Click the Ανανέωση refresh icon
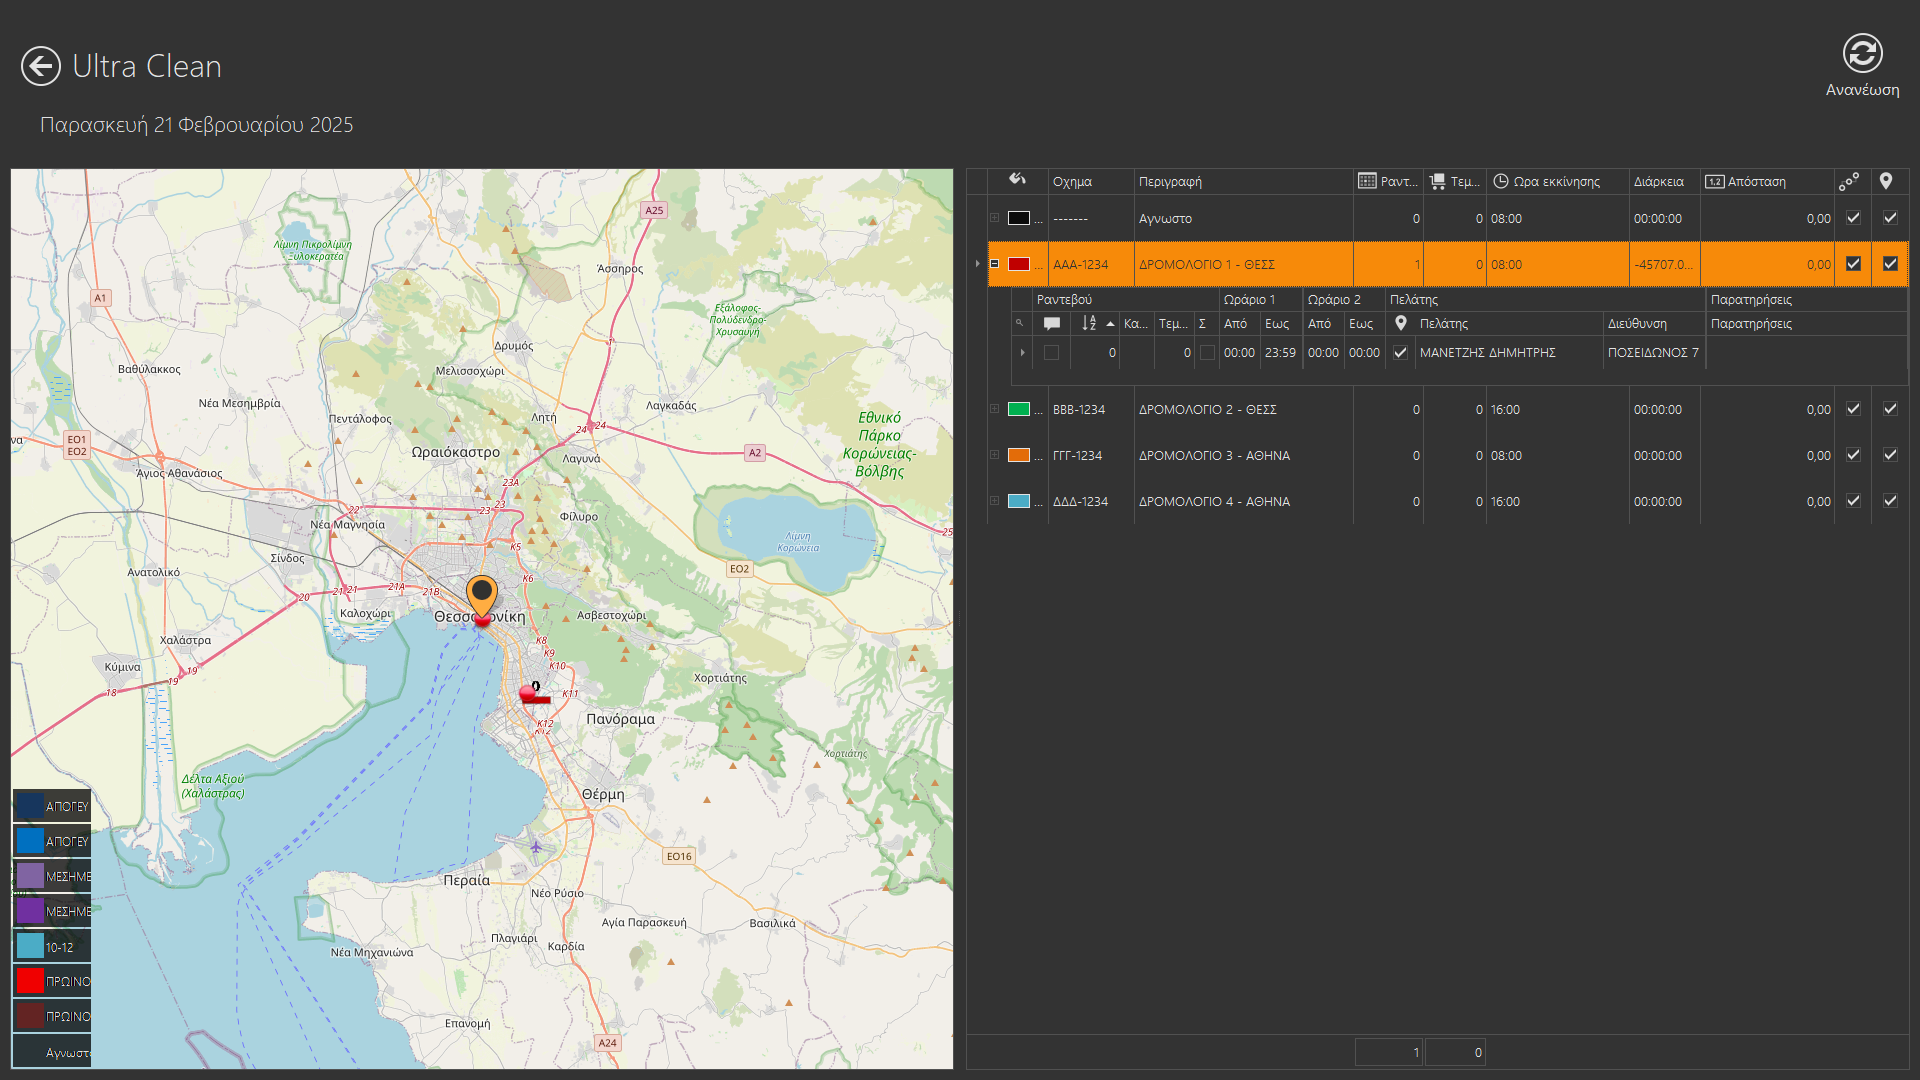The height and width of the screenshot is (1080, 1920). point(1862,54)
